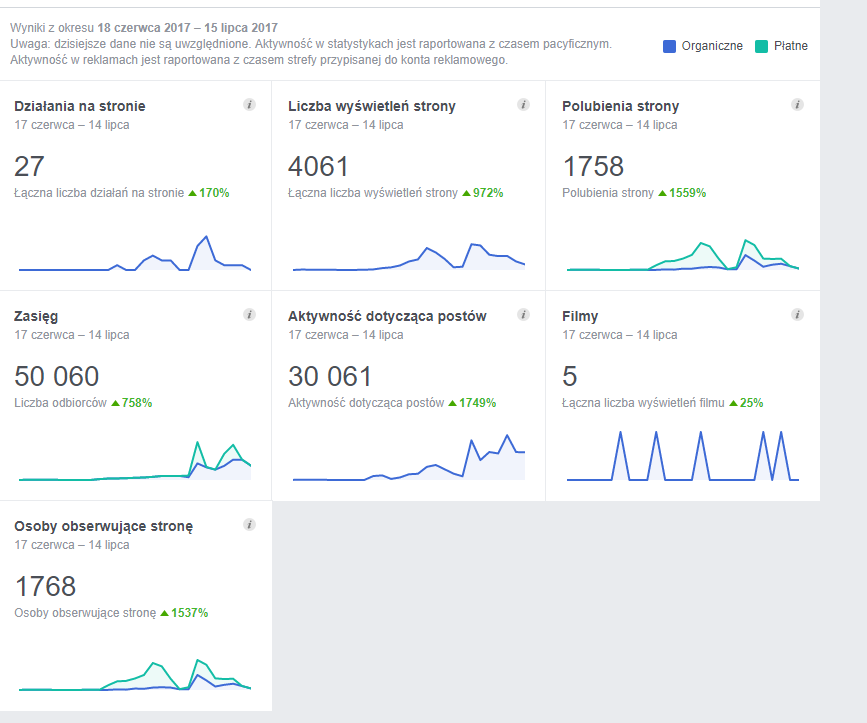Click the Zasięg reach trend chart
This screenshot has width=867, height=723.
tap(135, 461)
